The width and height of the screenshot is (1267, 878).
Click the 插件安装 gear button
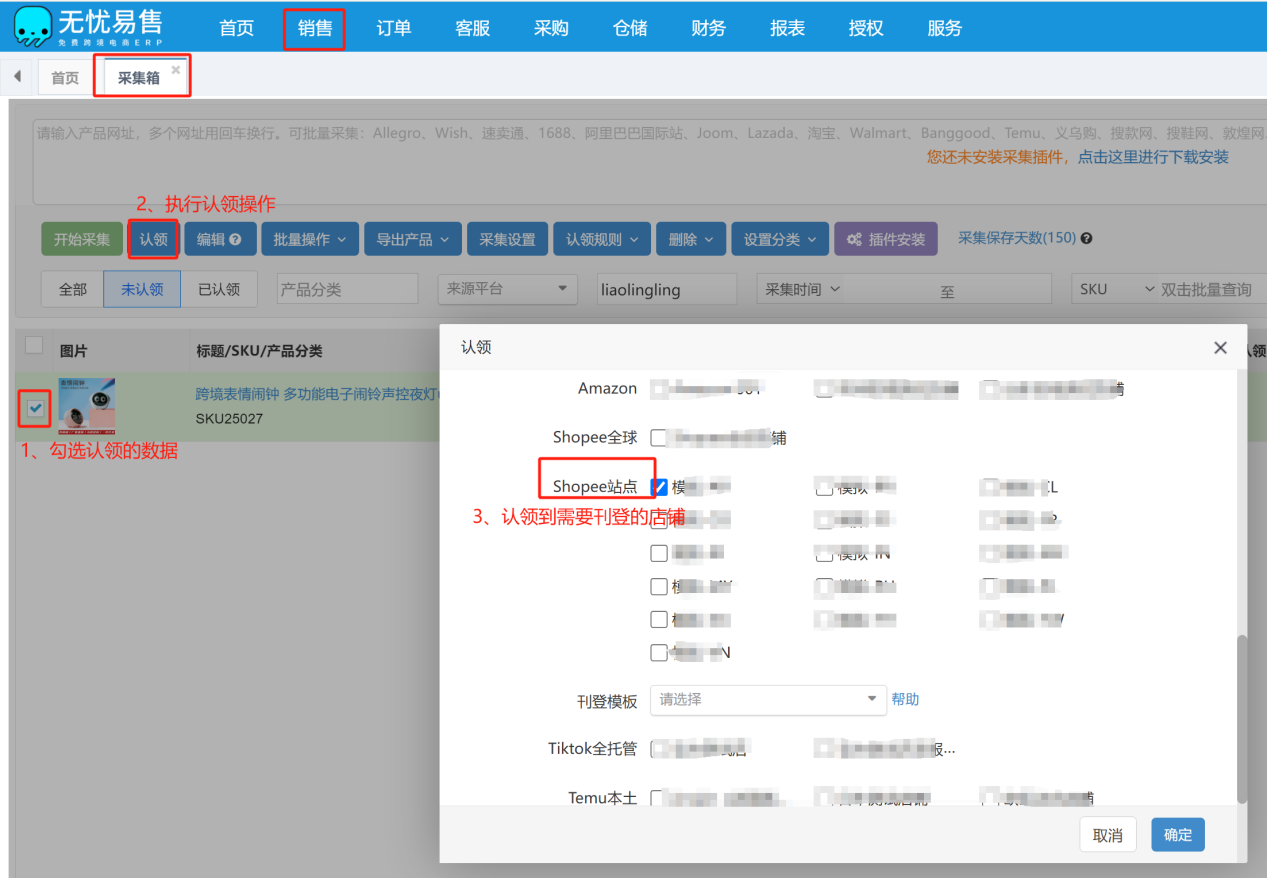(x=885, y=240)
